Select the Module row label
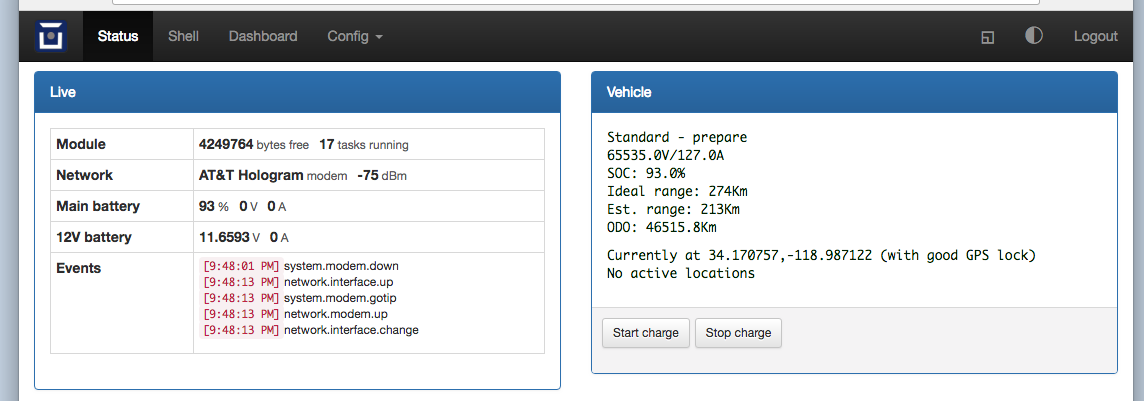Viewport: 1144px width, 401px height. [x=81, y=144]
